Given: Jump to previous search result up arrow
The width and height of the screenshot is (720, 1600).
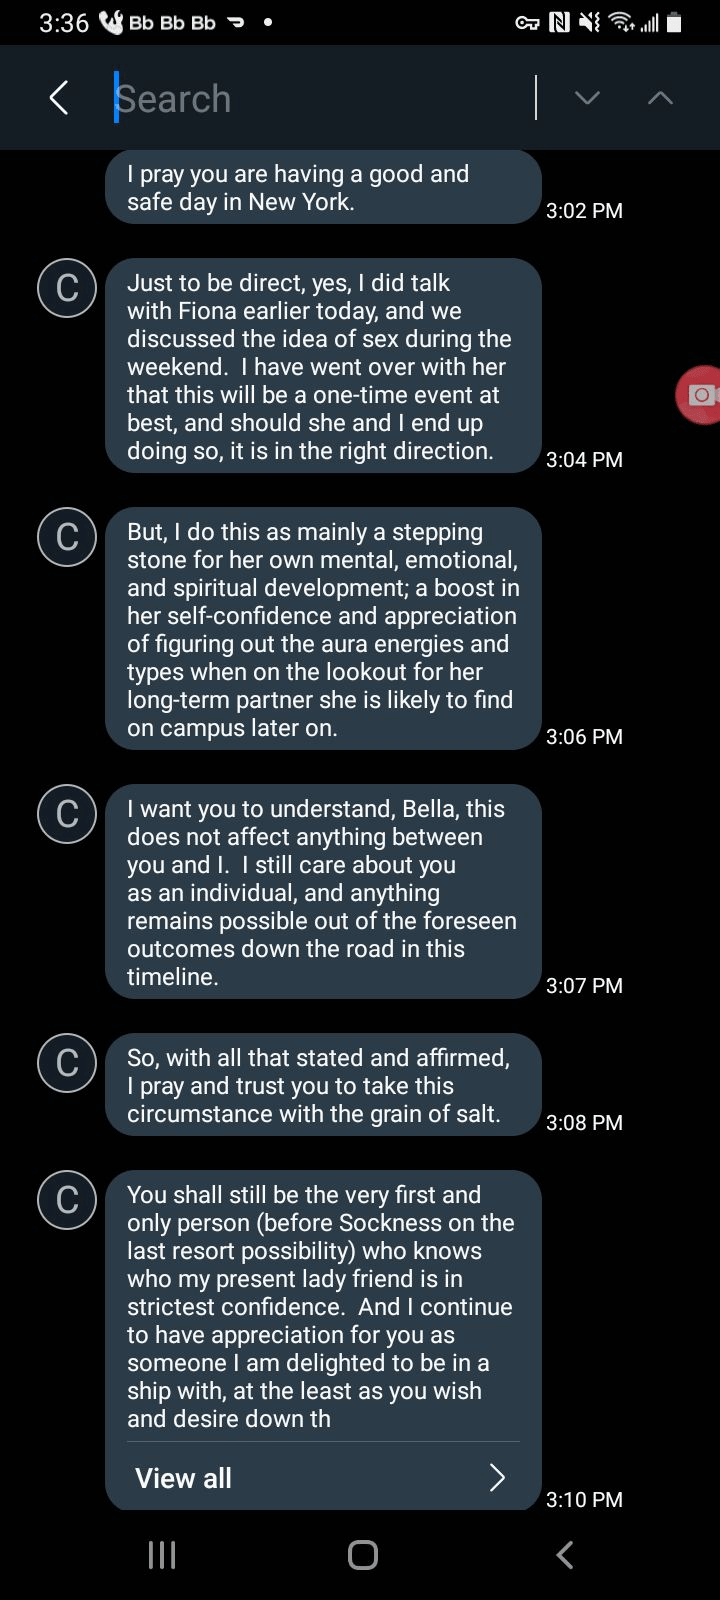Looking at the screenshot, I should click(x=660, y=98).
